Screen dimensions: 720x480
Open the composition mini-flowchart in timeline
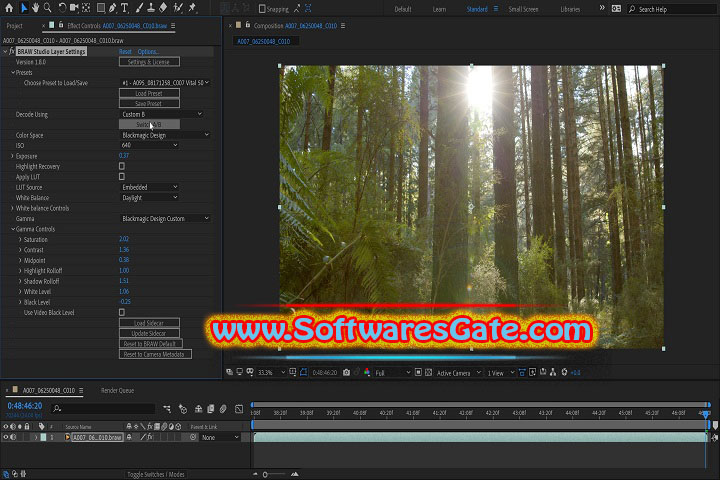click(x=167, y=408)
